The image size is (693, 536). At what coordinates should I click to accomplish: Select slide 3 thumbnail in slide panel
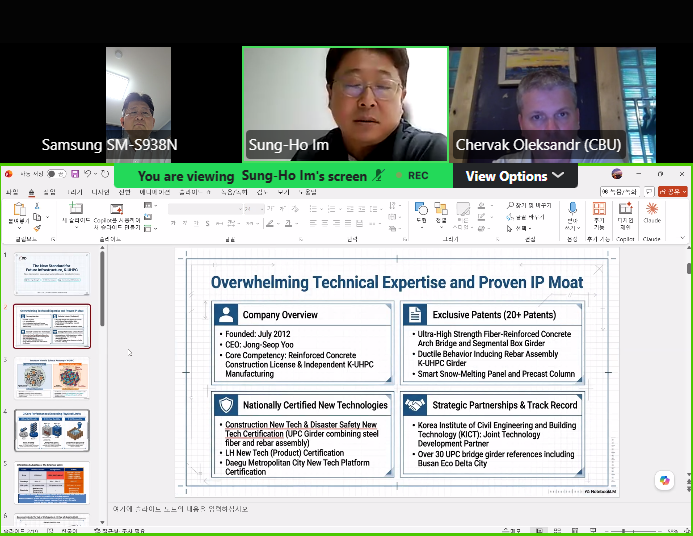(52, 378)
